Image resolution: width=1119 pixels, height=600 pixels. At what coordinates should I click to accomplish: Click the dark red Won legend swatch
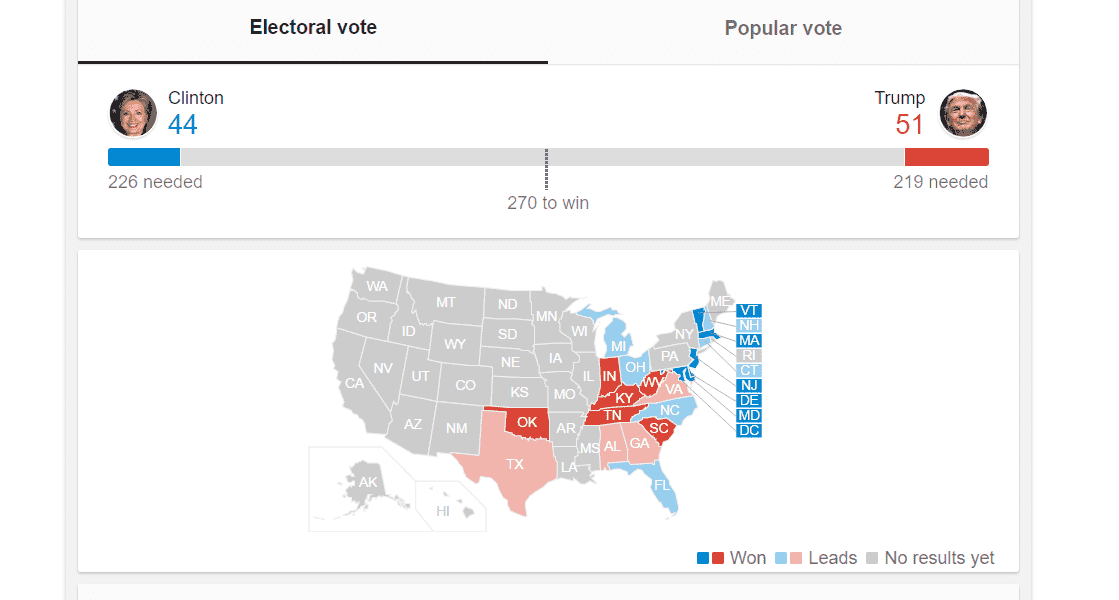(718, 558)
